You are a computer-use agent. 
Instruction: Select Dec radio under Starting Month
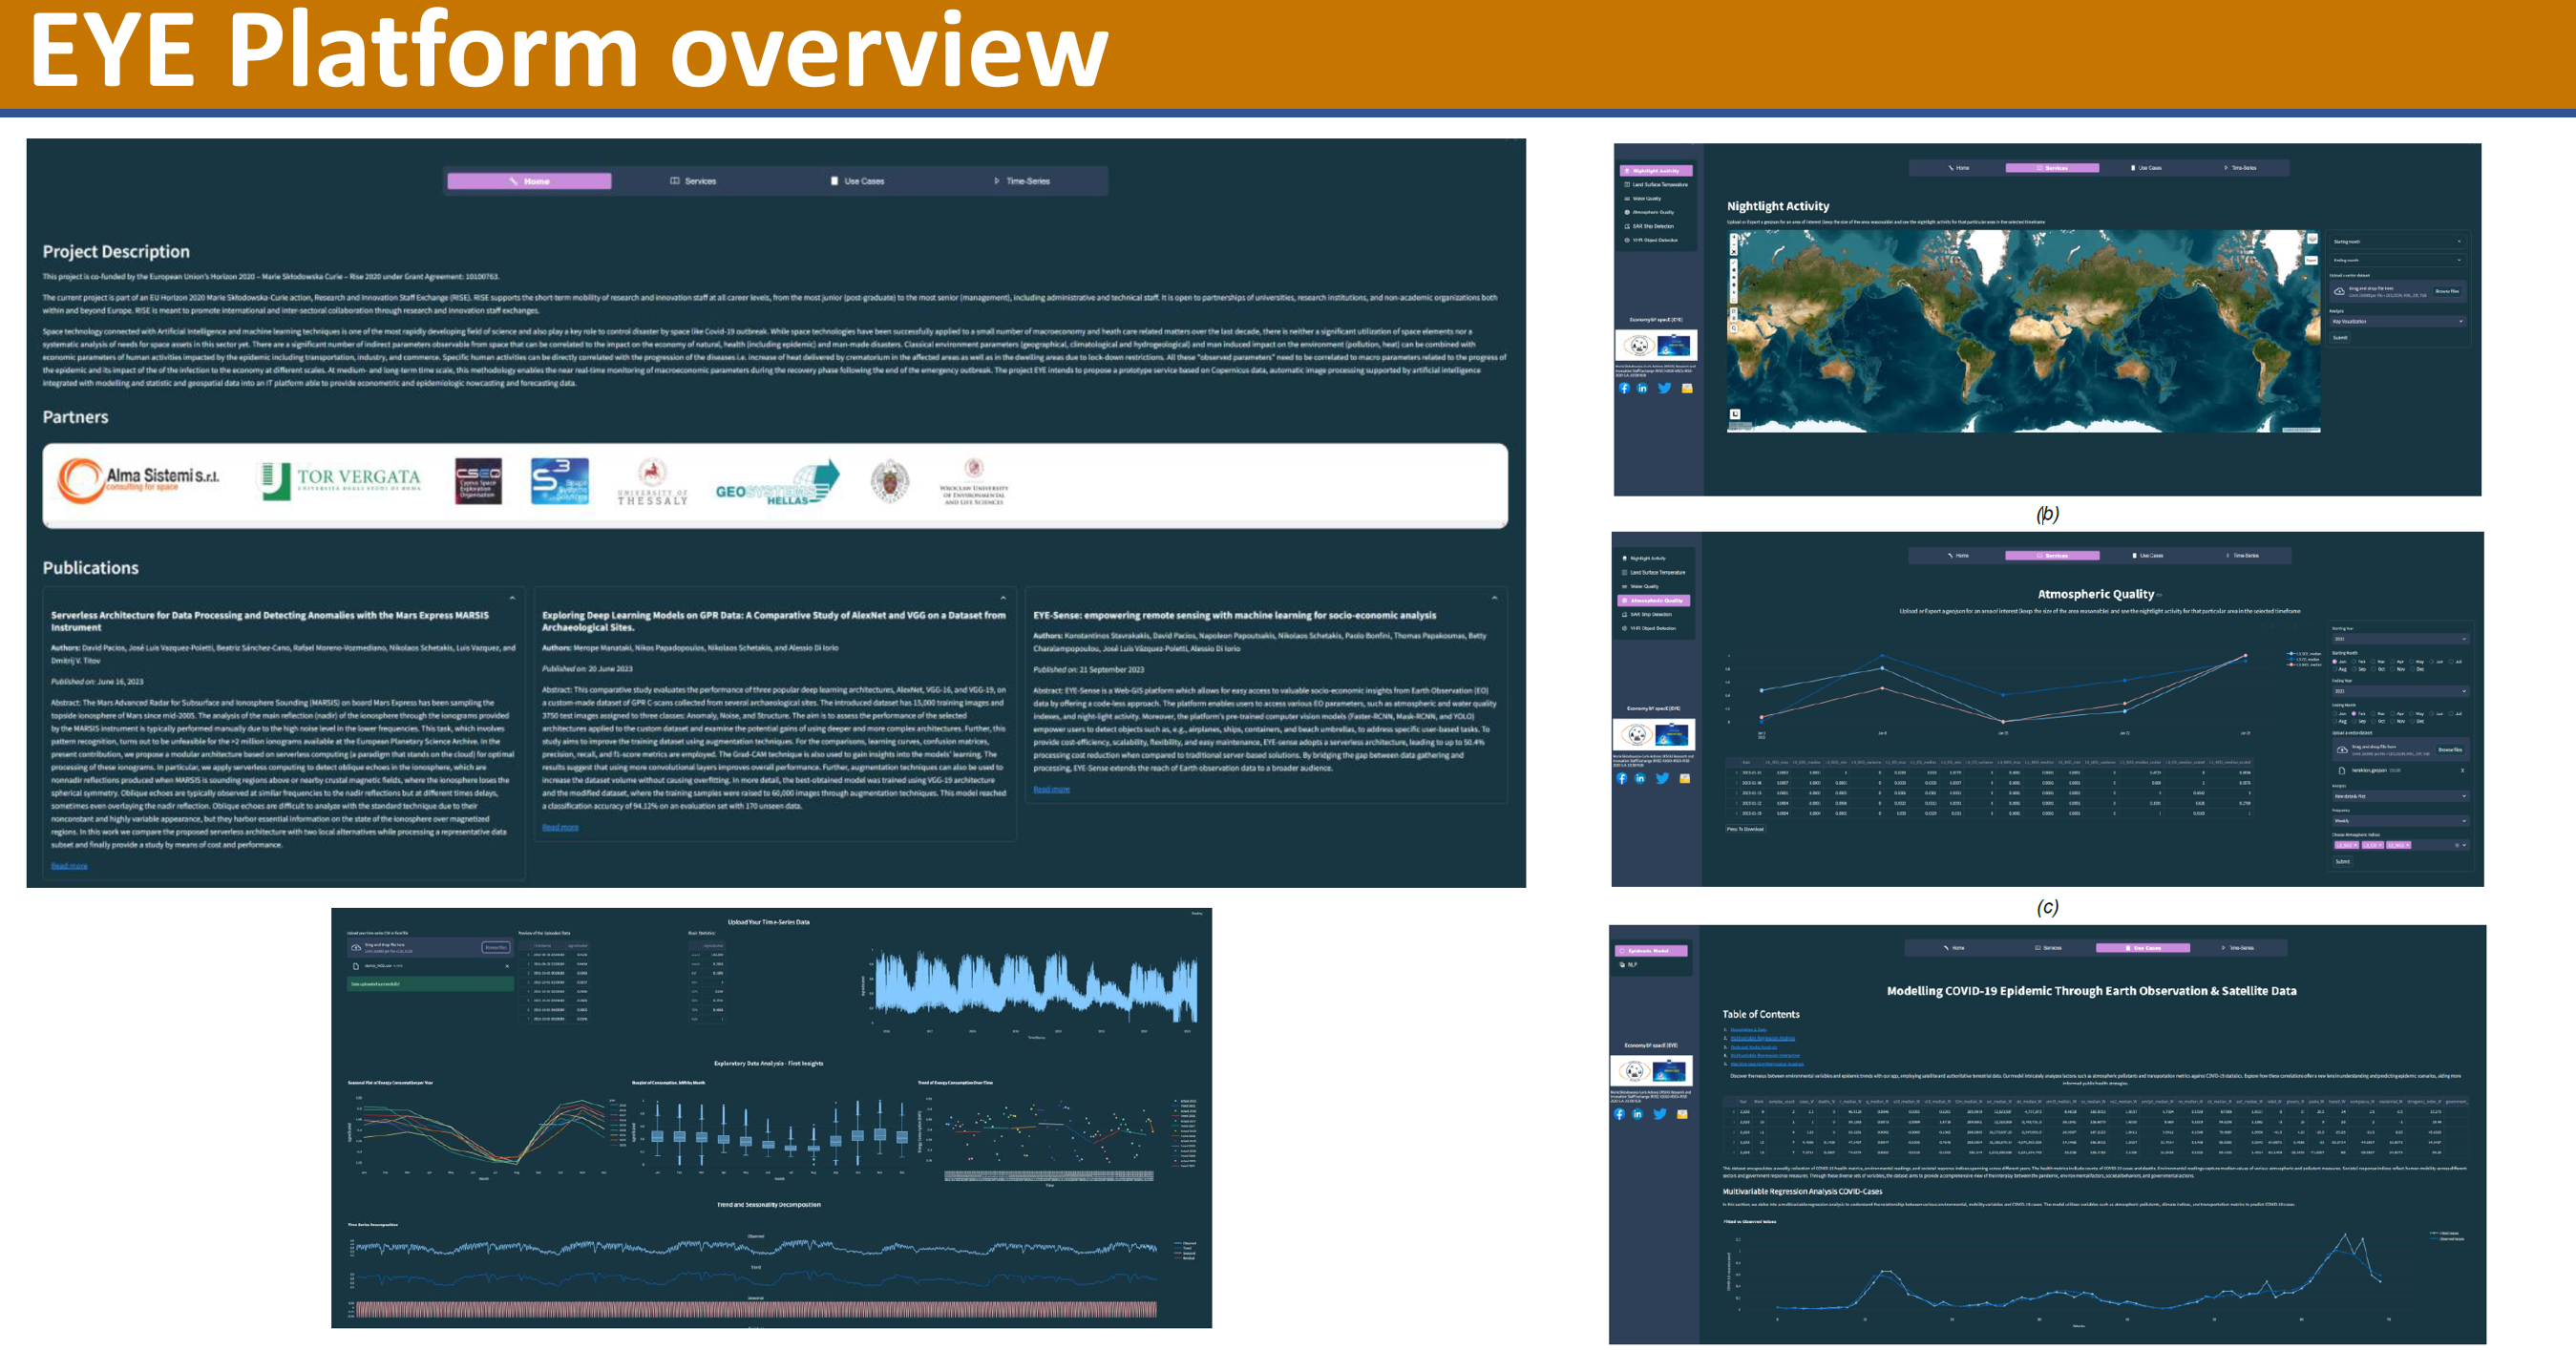point(2413,669)
